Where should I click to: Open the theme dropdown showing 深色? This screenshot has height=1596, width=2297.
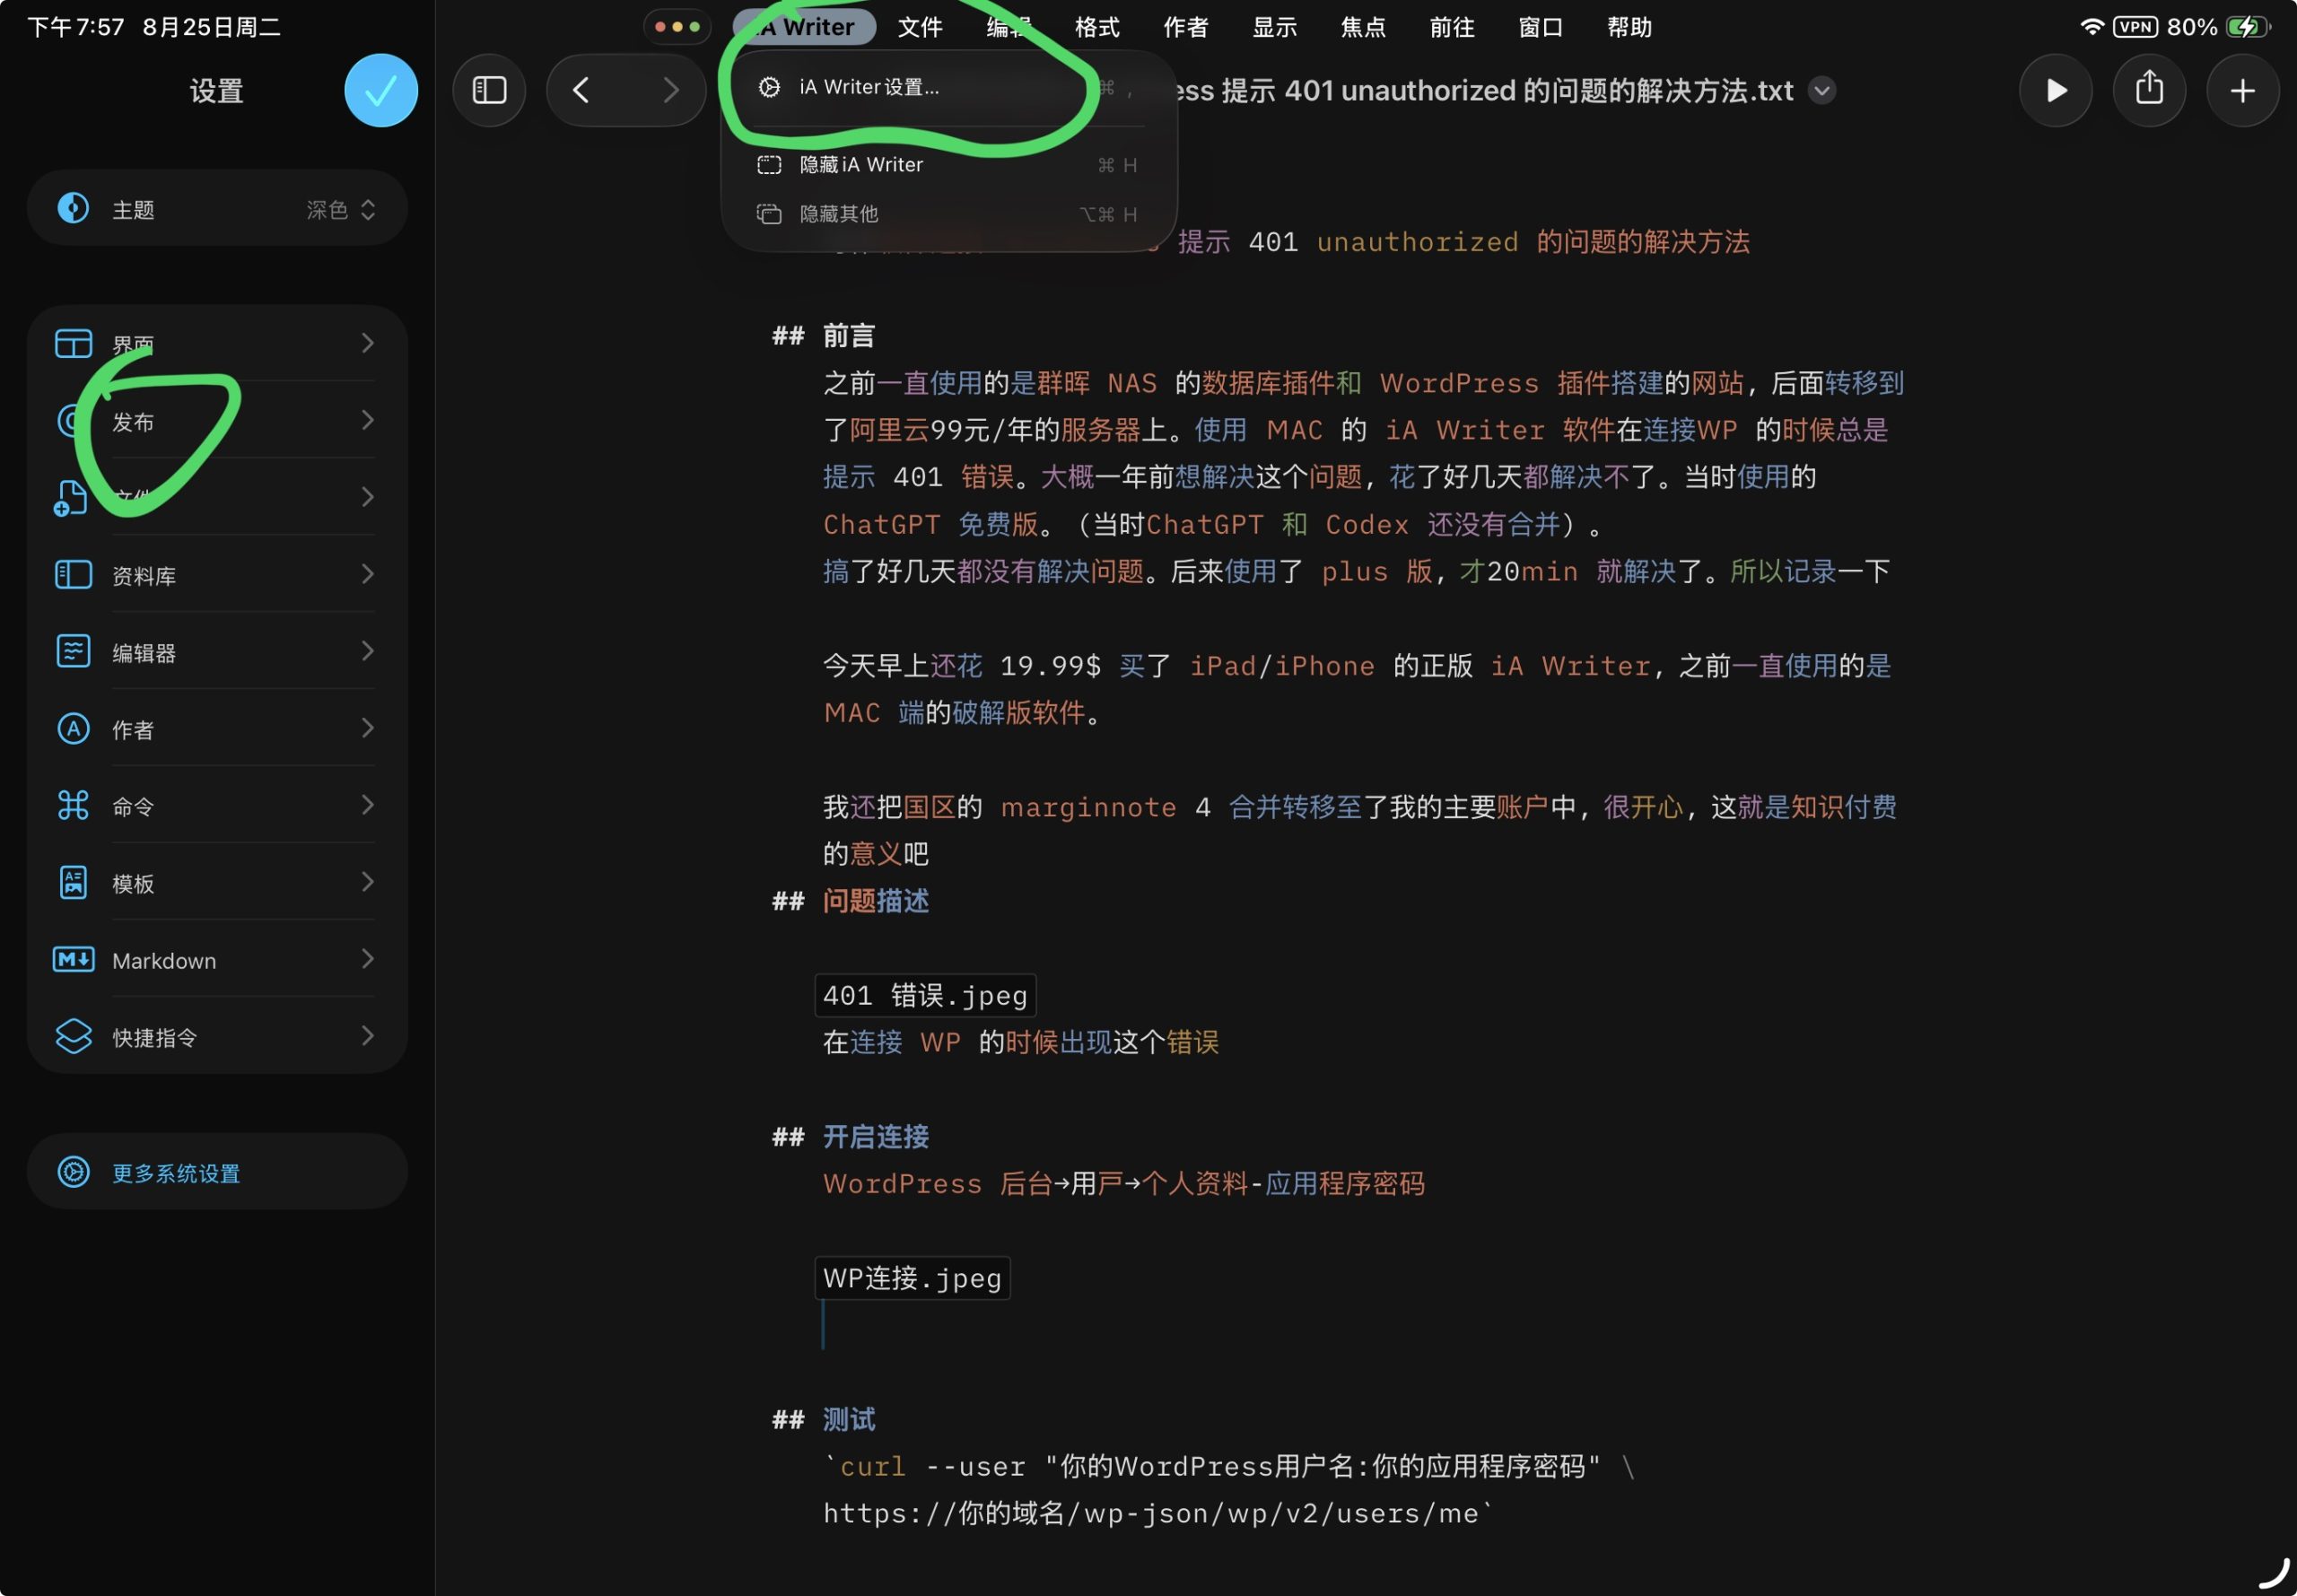[x=341, y=209]
